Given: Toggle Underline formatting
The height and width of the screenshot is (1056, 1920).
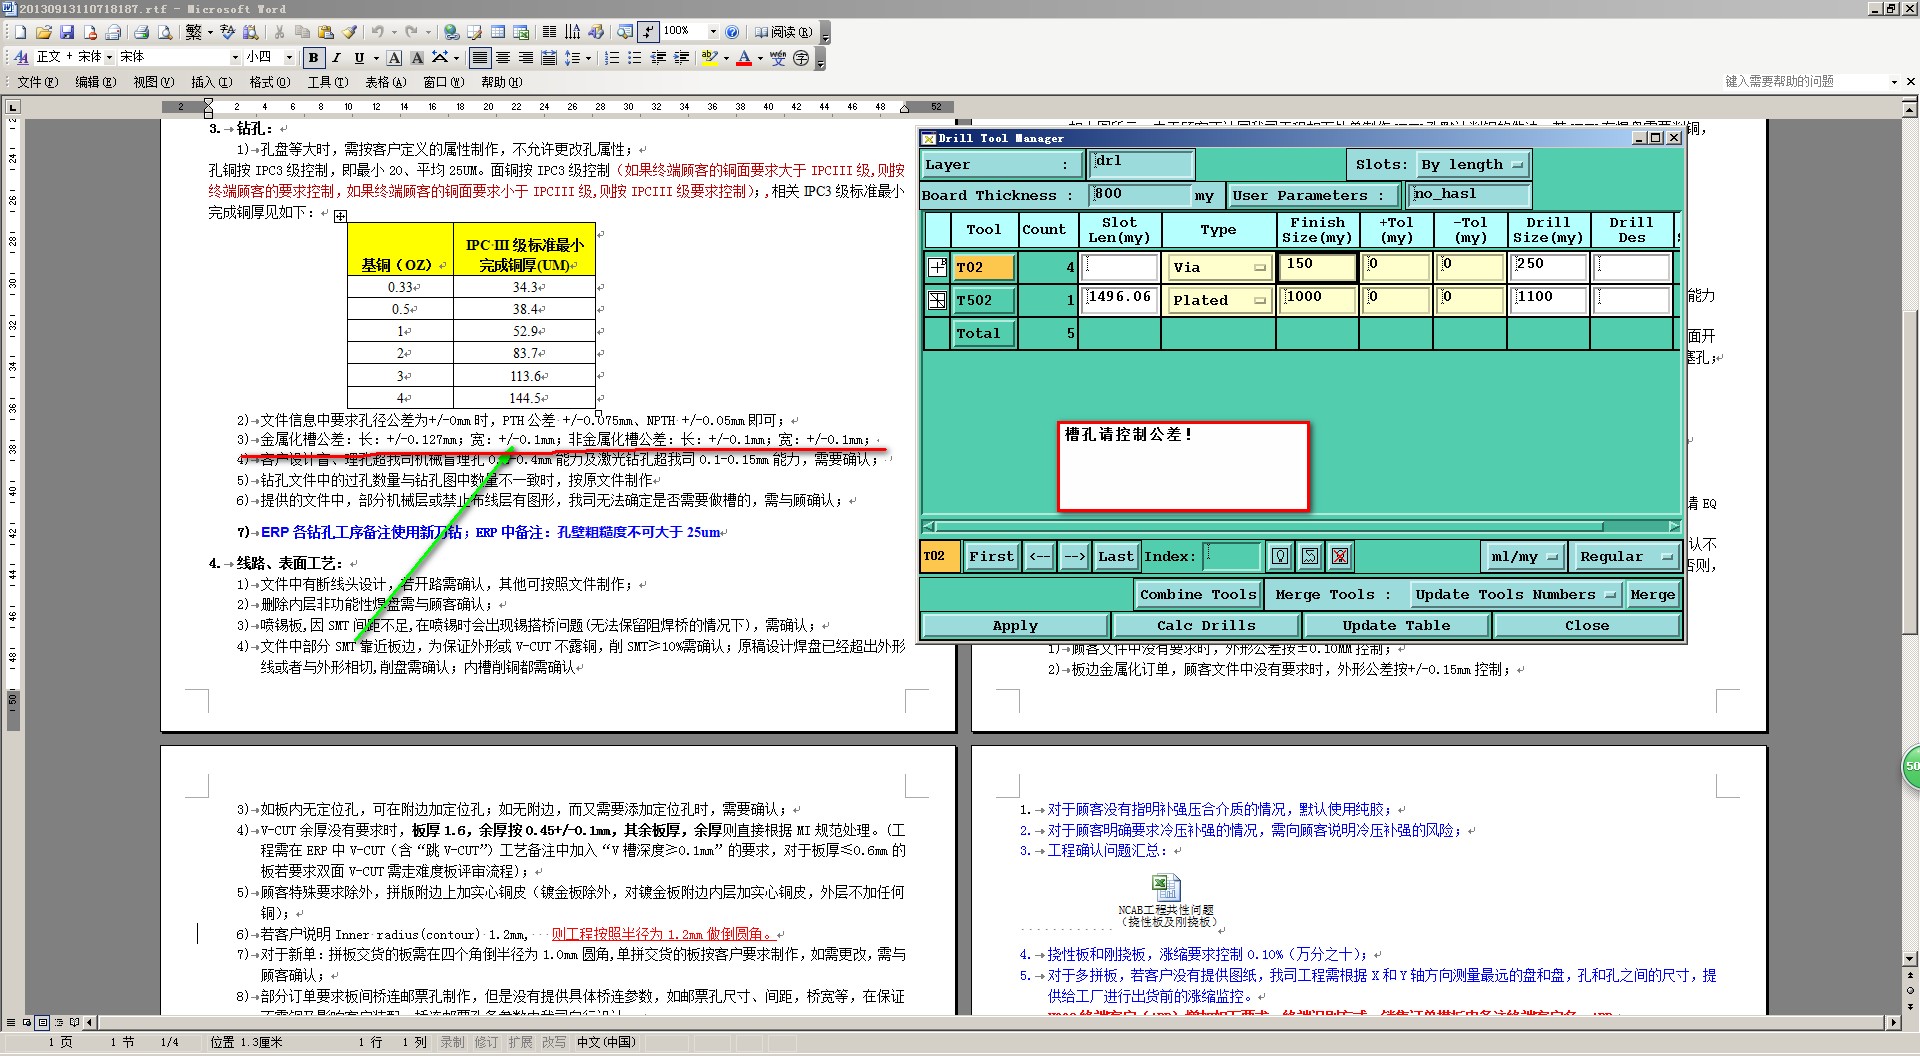Looking at the screenshot, I should [x=359, y=58].
